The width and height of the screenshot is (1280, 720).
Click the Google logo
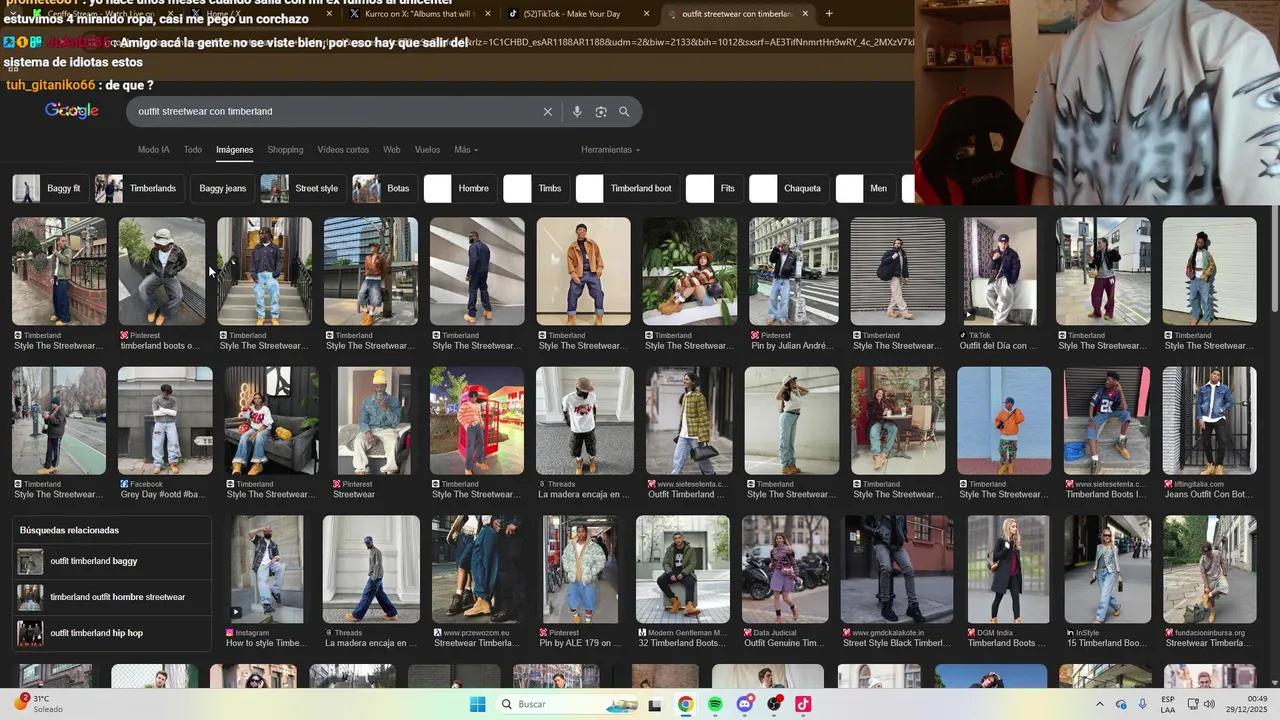pyautogui.click(x=72, y=111)
